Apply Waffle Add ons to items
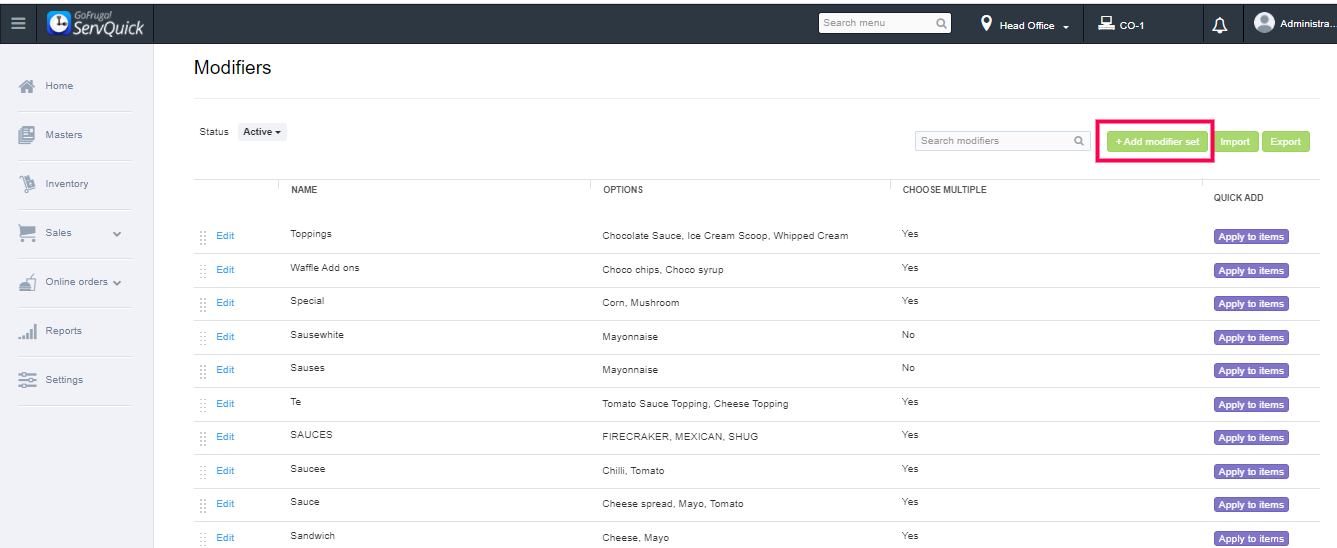1337x548 pixels. coord(1251,271)
